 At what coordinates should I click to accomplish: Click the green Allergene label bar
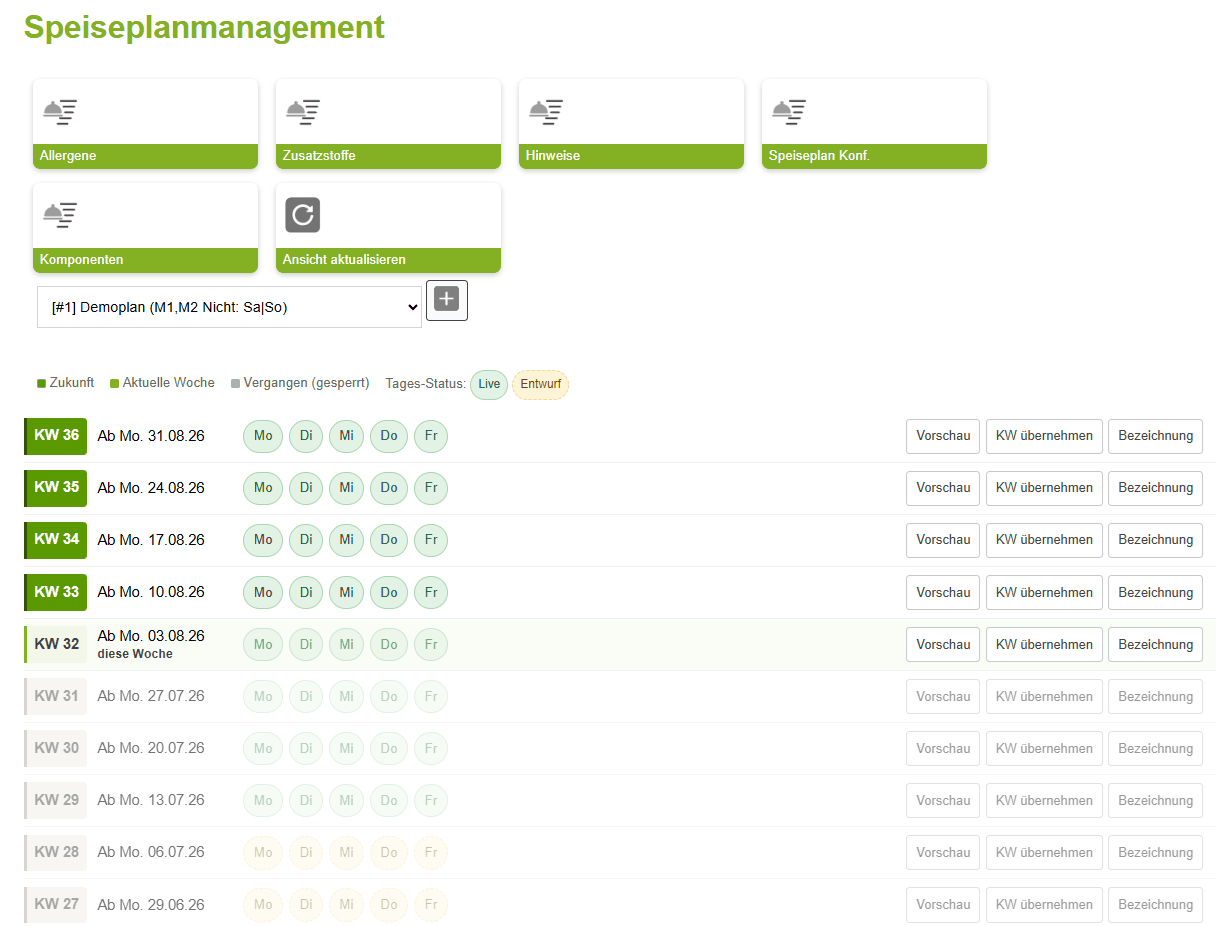(x=146, y=156)
